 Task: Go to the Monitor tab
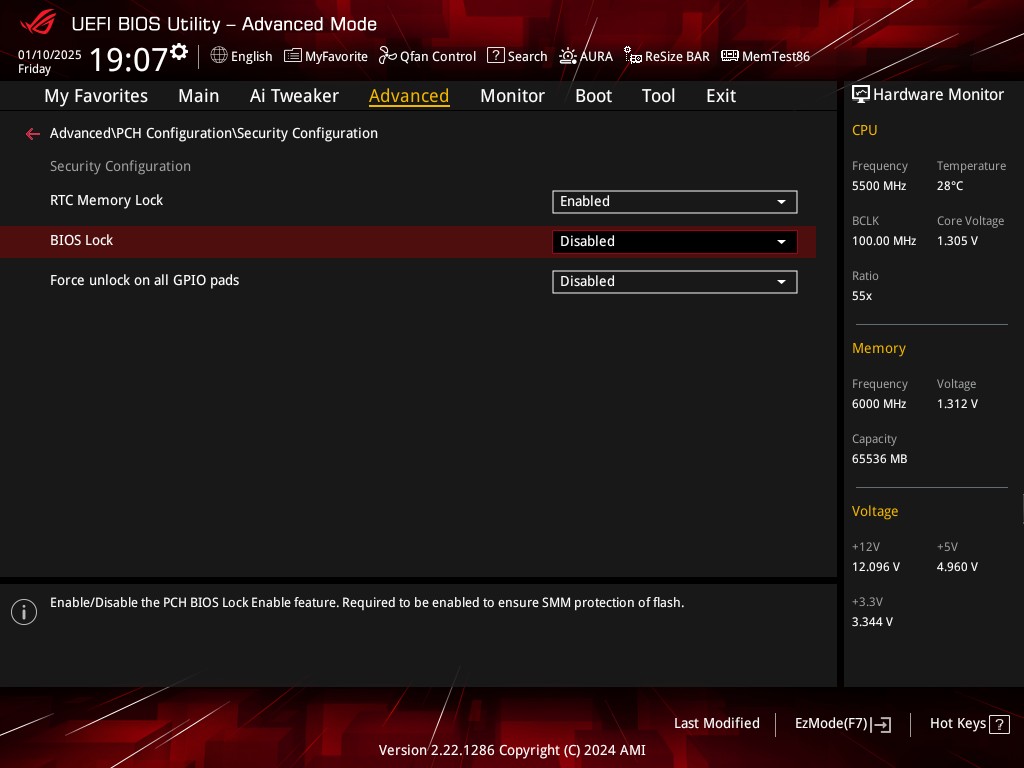tap(512, 96)
